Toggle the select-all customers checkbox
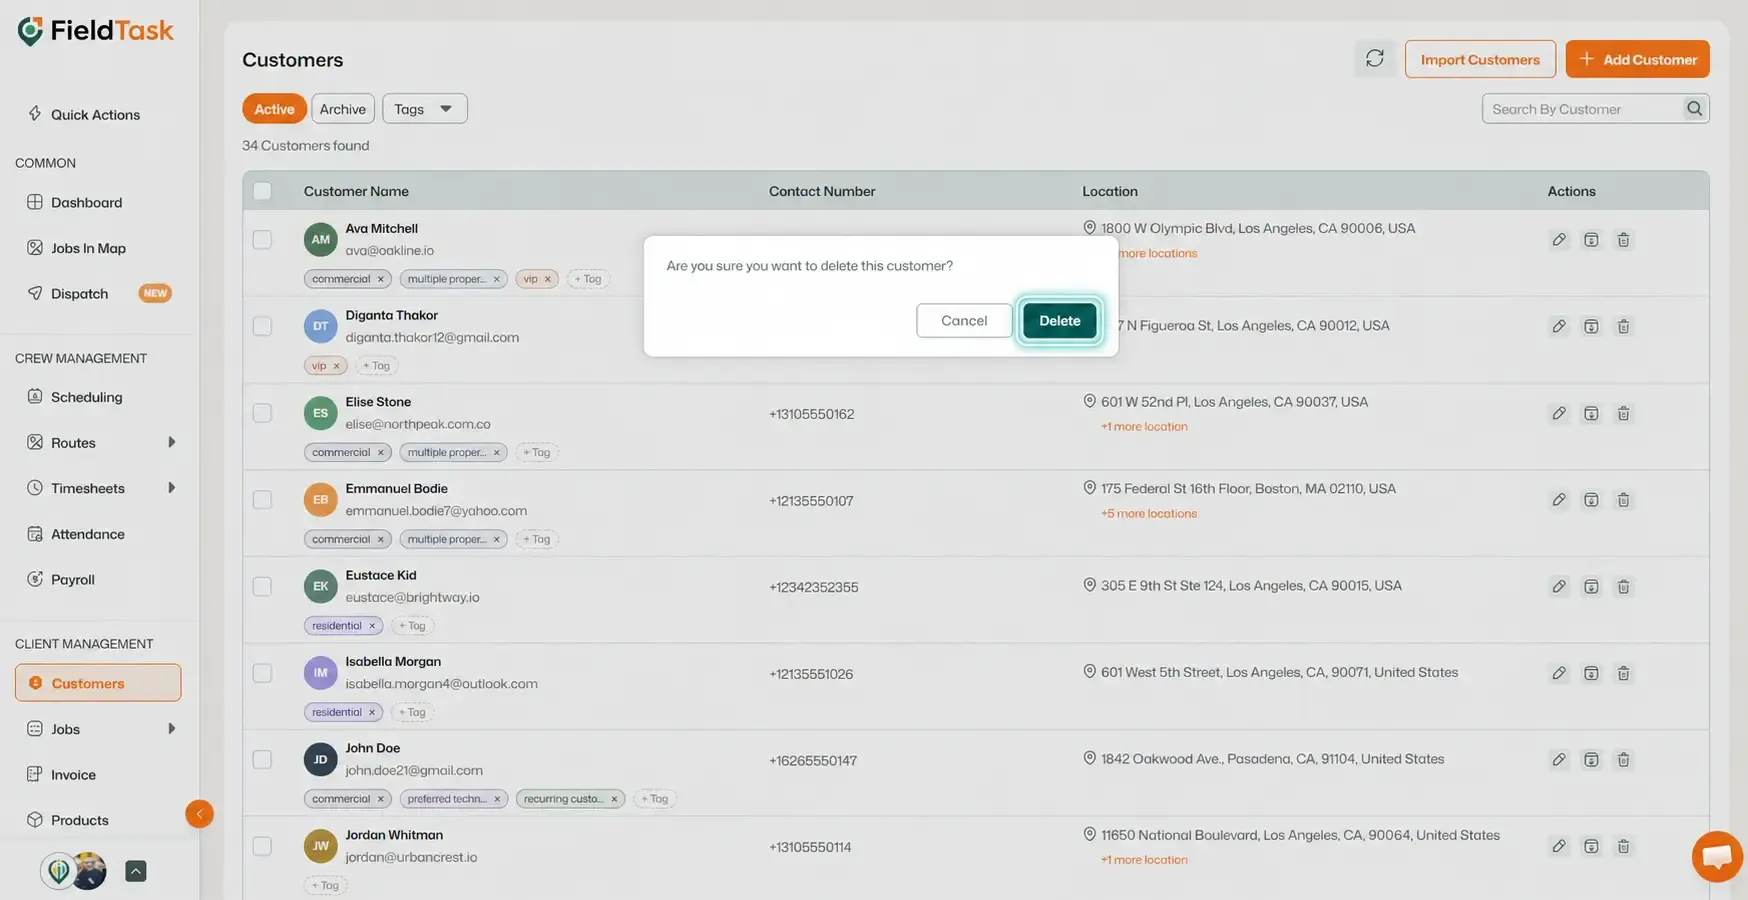1748x900 pixels. [262, 191]
